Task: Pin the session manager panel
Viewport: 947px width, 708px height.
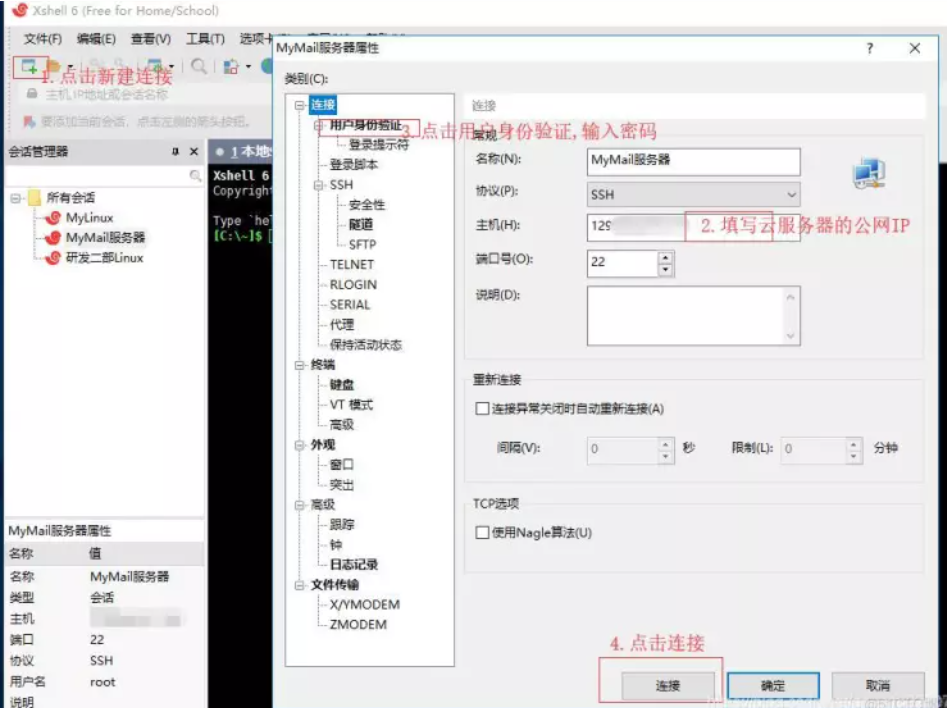Action: (175, 151)
